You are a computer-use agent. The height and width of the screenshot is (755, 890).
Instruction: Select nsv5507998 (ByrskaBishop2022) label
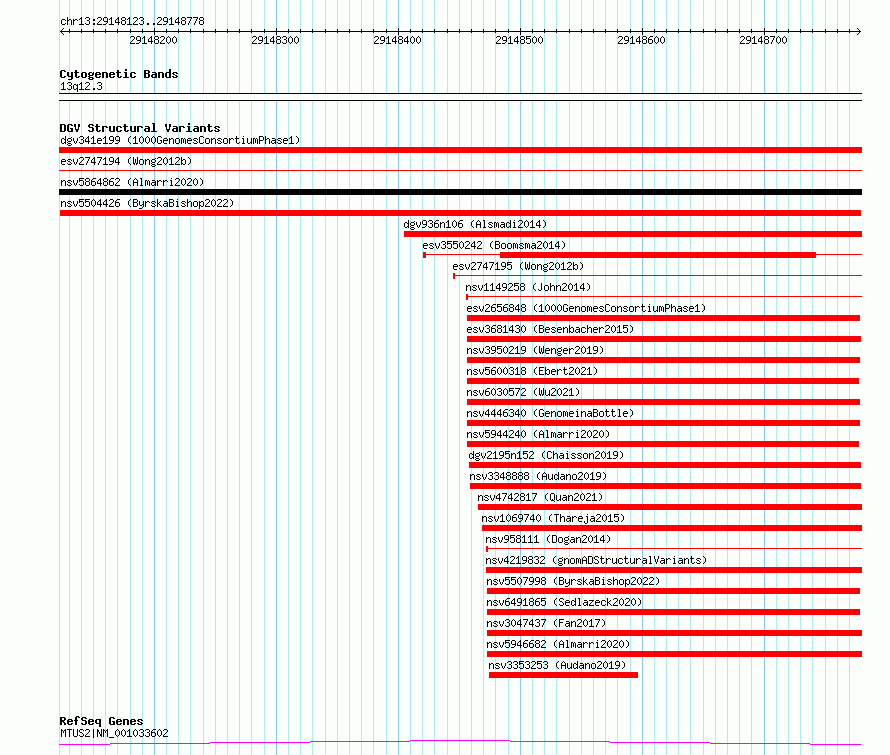pos(573,581)
